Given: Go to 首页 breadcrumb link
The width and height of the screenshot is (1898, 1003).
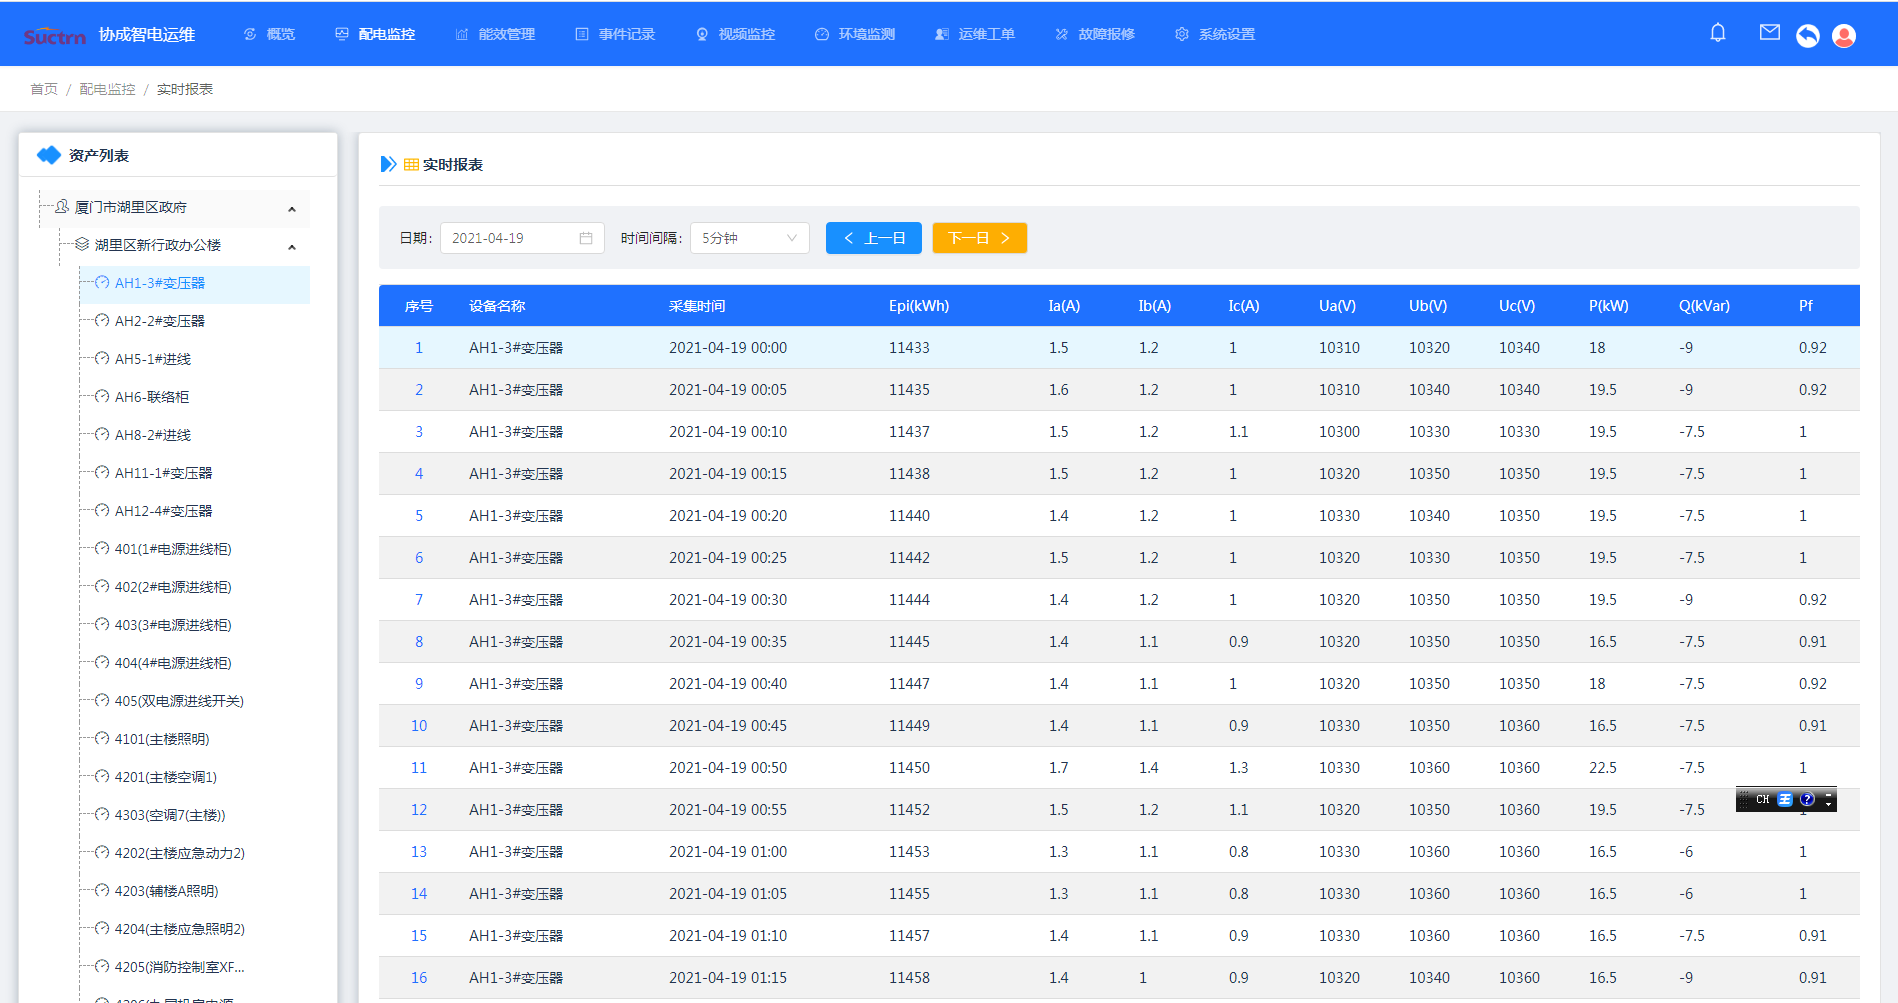Looking at the screenshot, I should click(x=44, y=89).
